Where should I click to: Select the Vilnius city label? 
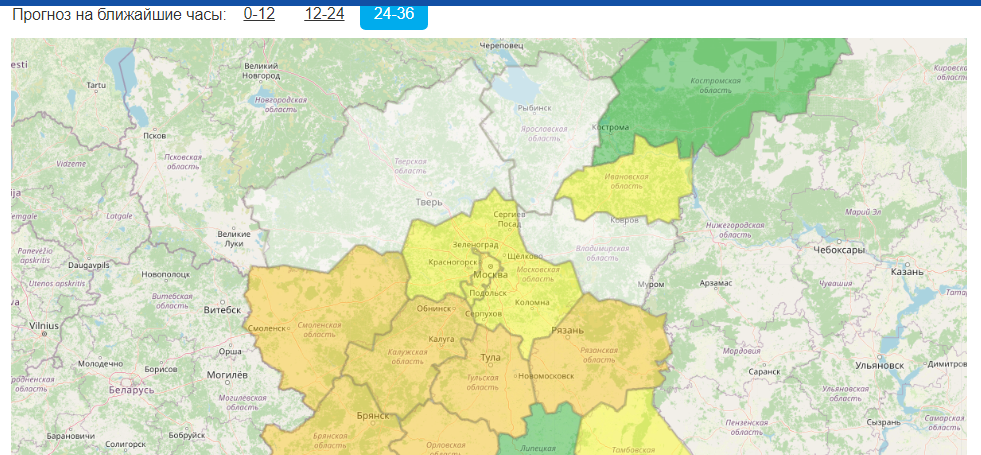pyautogui.click(x=44, y=326)
